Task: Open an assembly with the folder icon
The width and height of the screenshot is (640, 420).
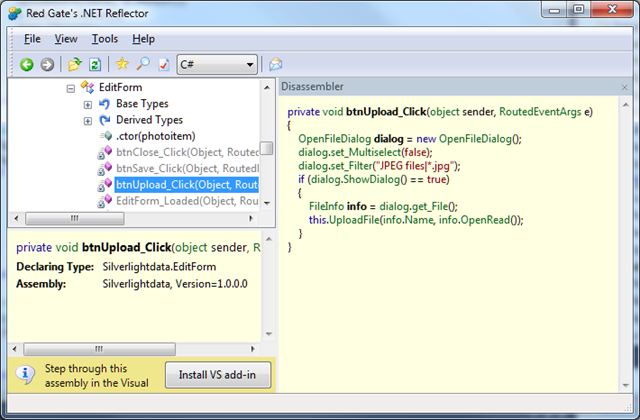Action: click(75, 64)
